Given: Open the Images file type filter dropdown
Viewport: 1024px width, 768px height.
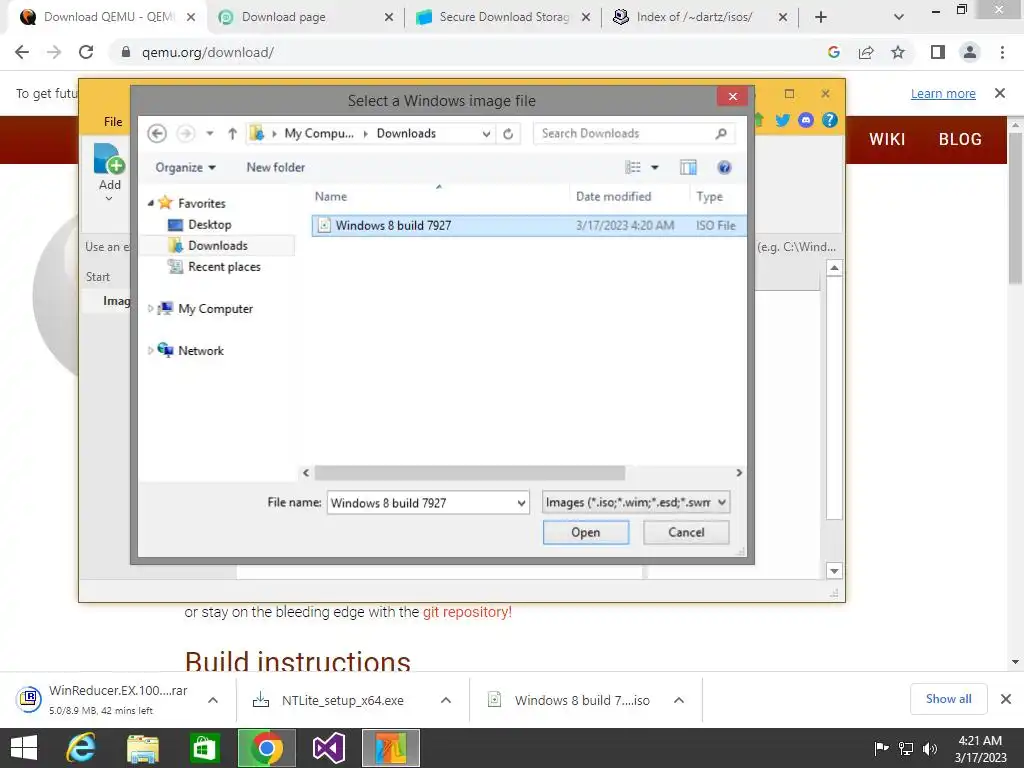Looking at the screenshot, I should coord(635,503).
